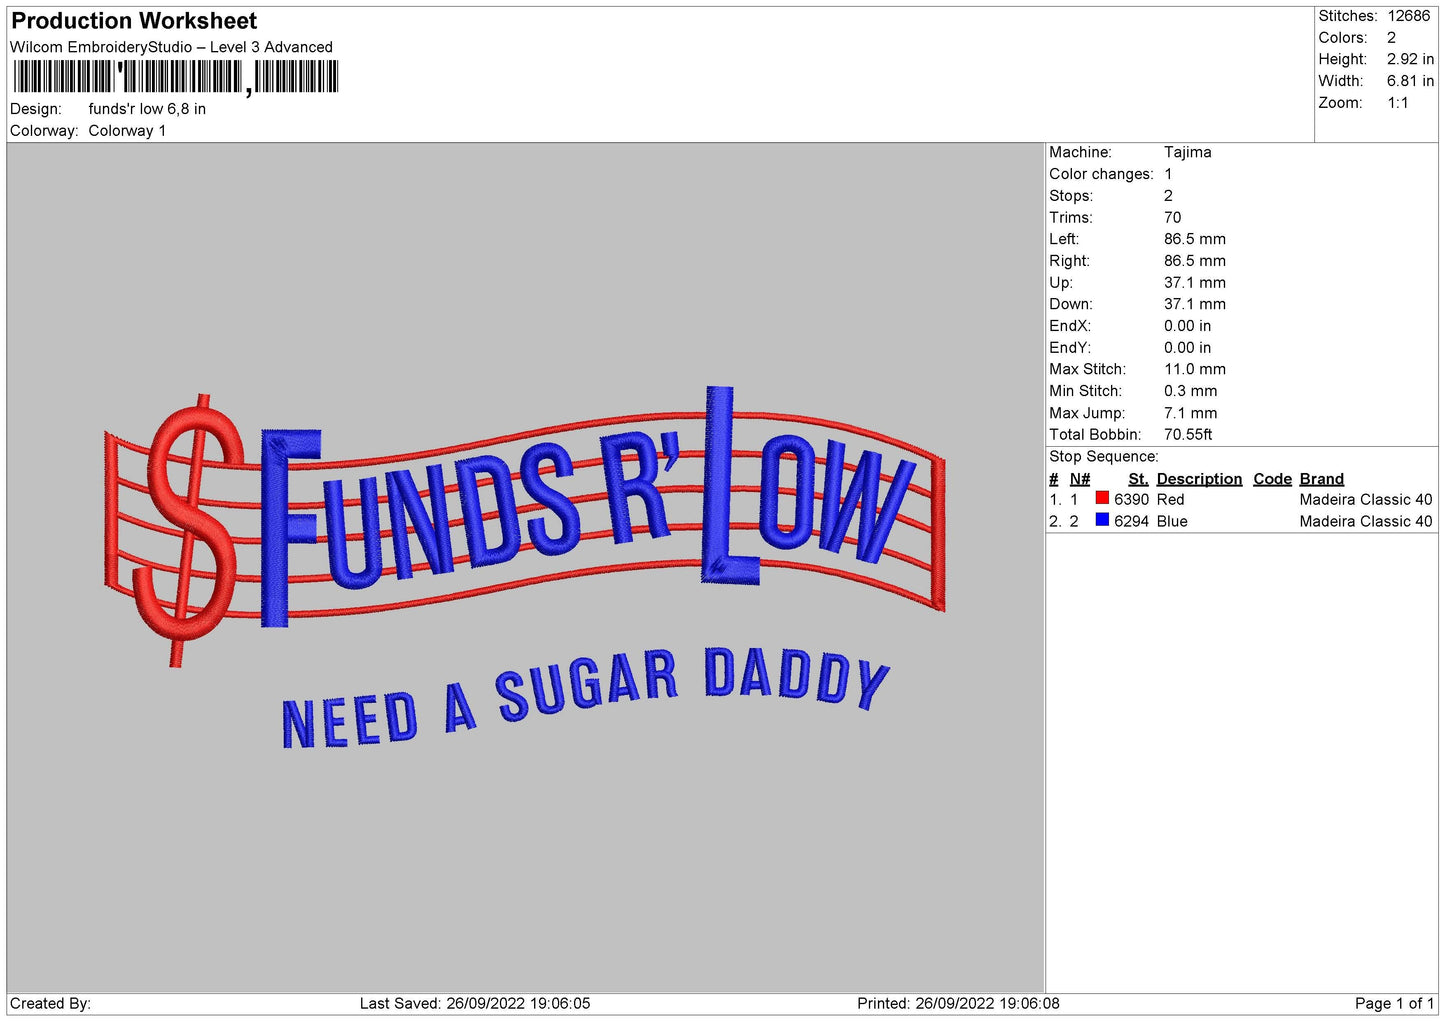Image resolution: width=1445 pixels, height=1021 pixels.
Task: Click the 'Description' column header
Action: (1199, 479)
